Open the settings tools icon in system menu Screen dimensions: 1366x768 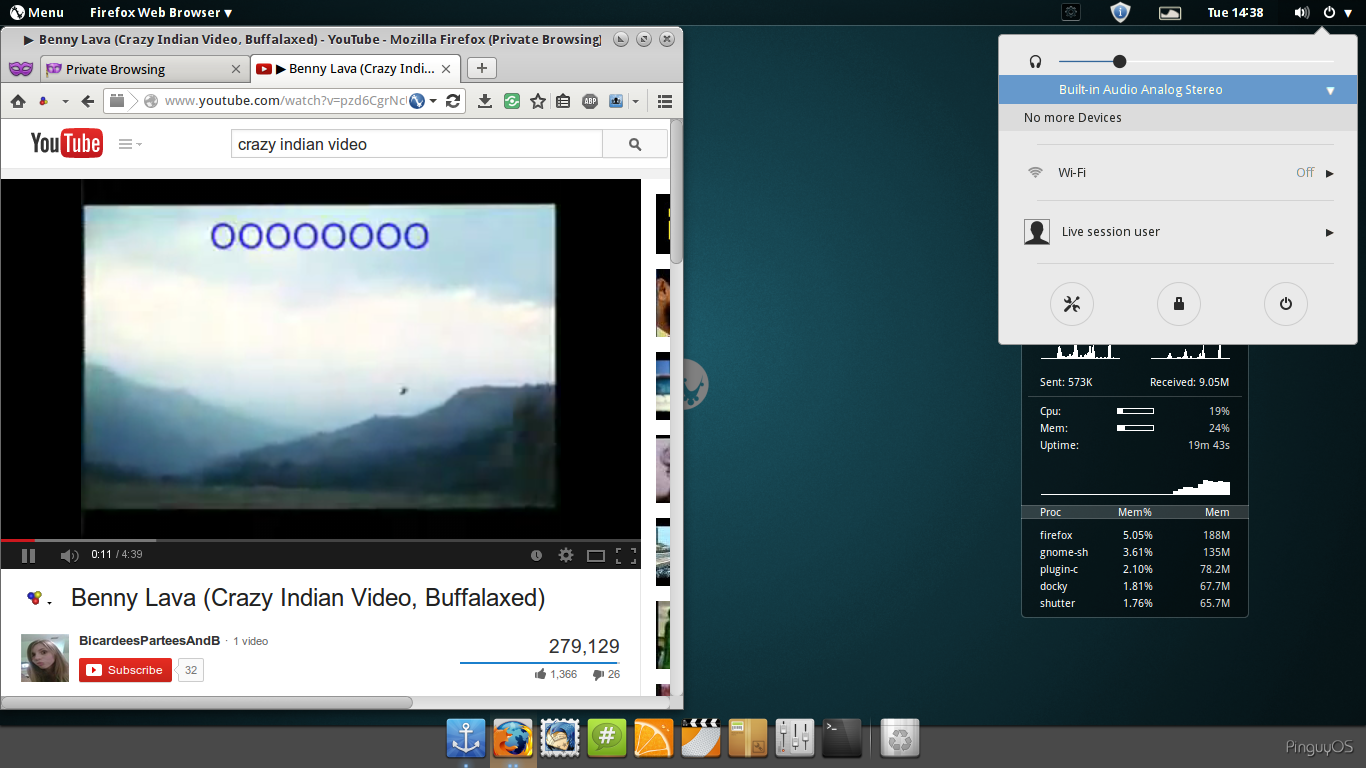[1072, 304]
